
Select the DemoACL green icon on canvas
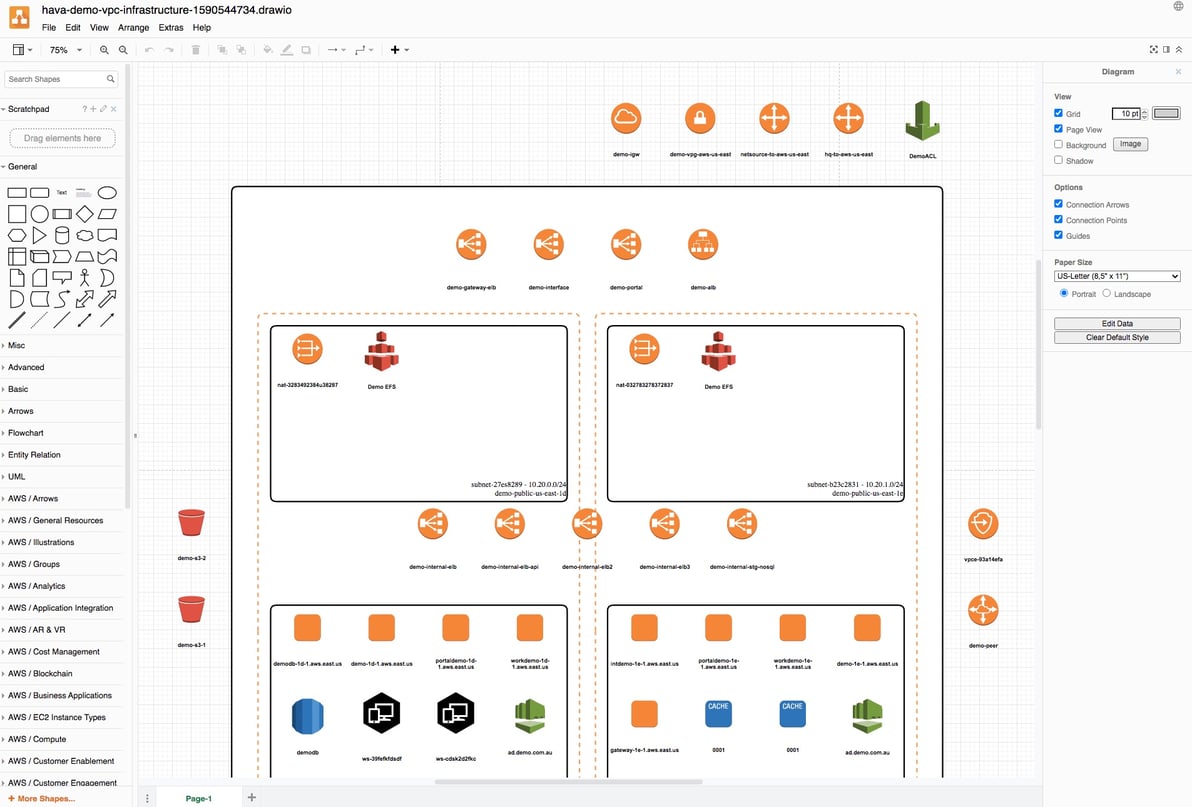[x=922, y=122]
